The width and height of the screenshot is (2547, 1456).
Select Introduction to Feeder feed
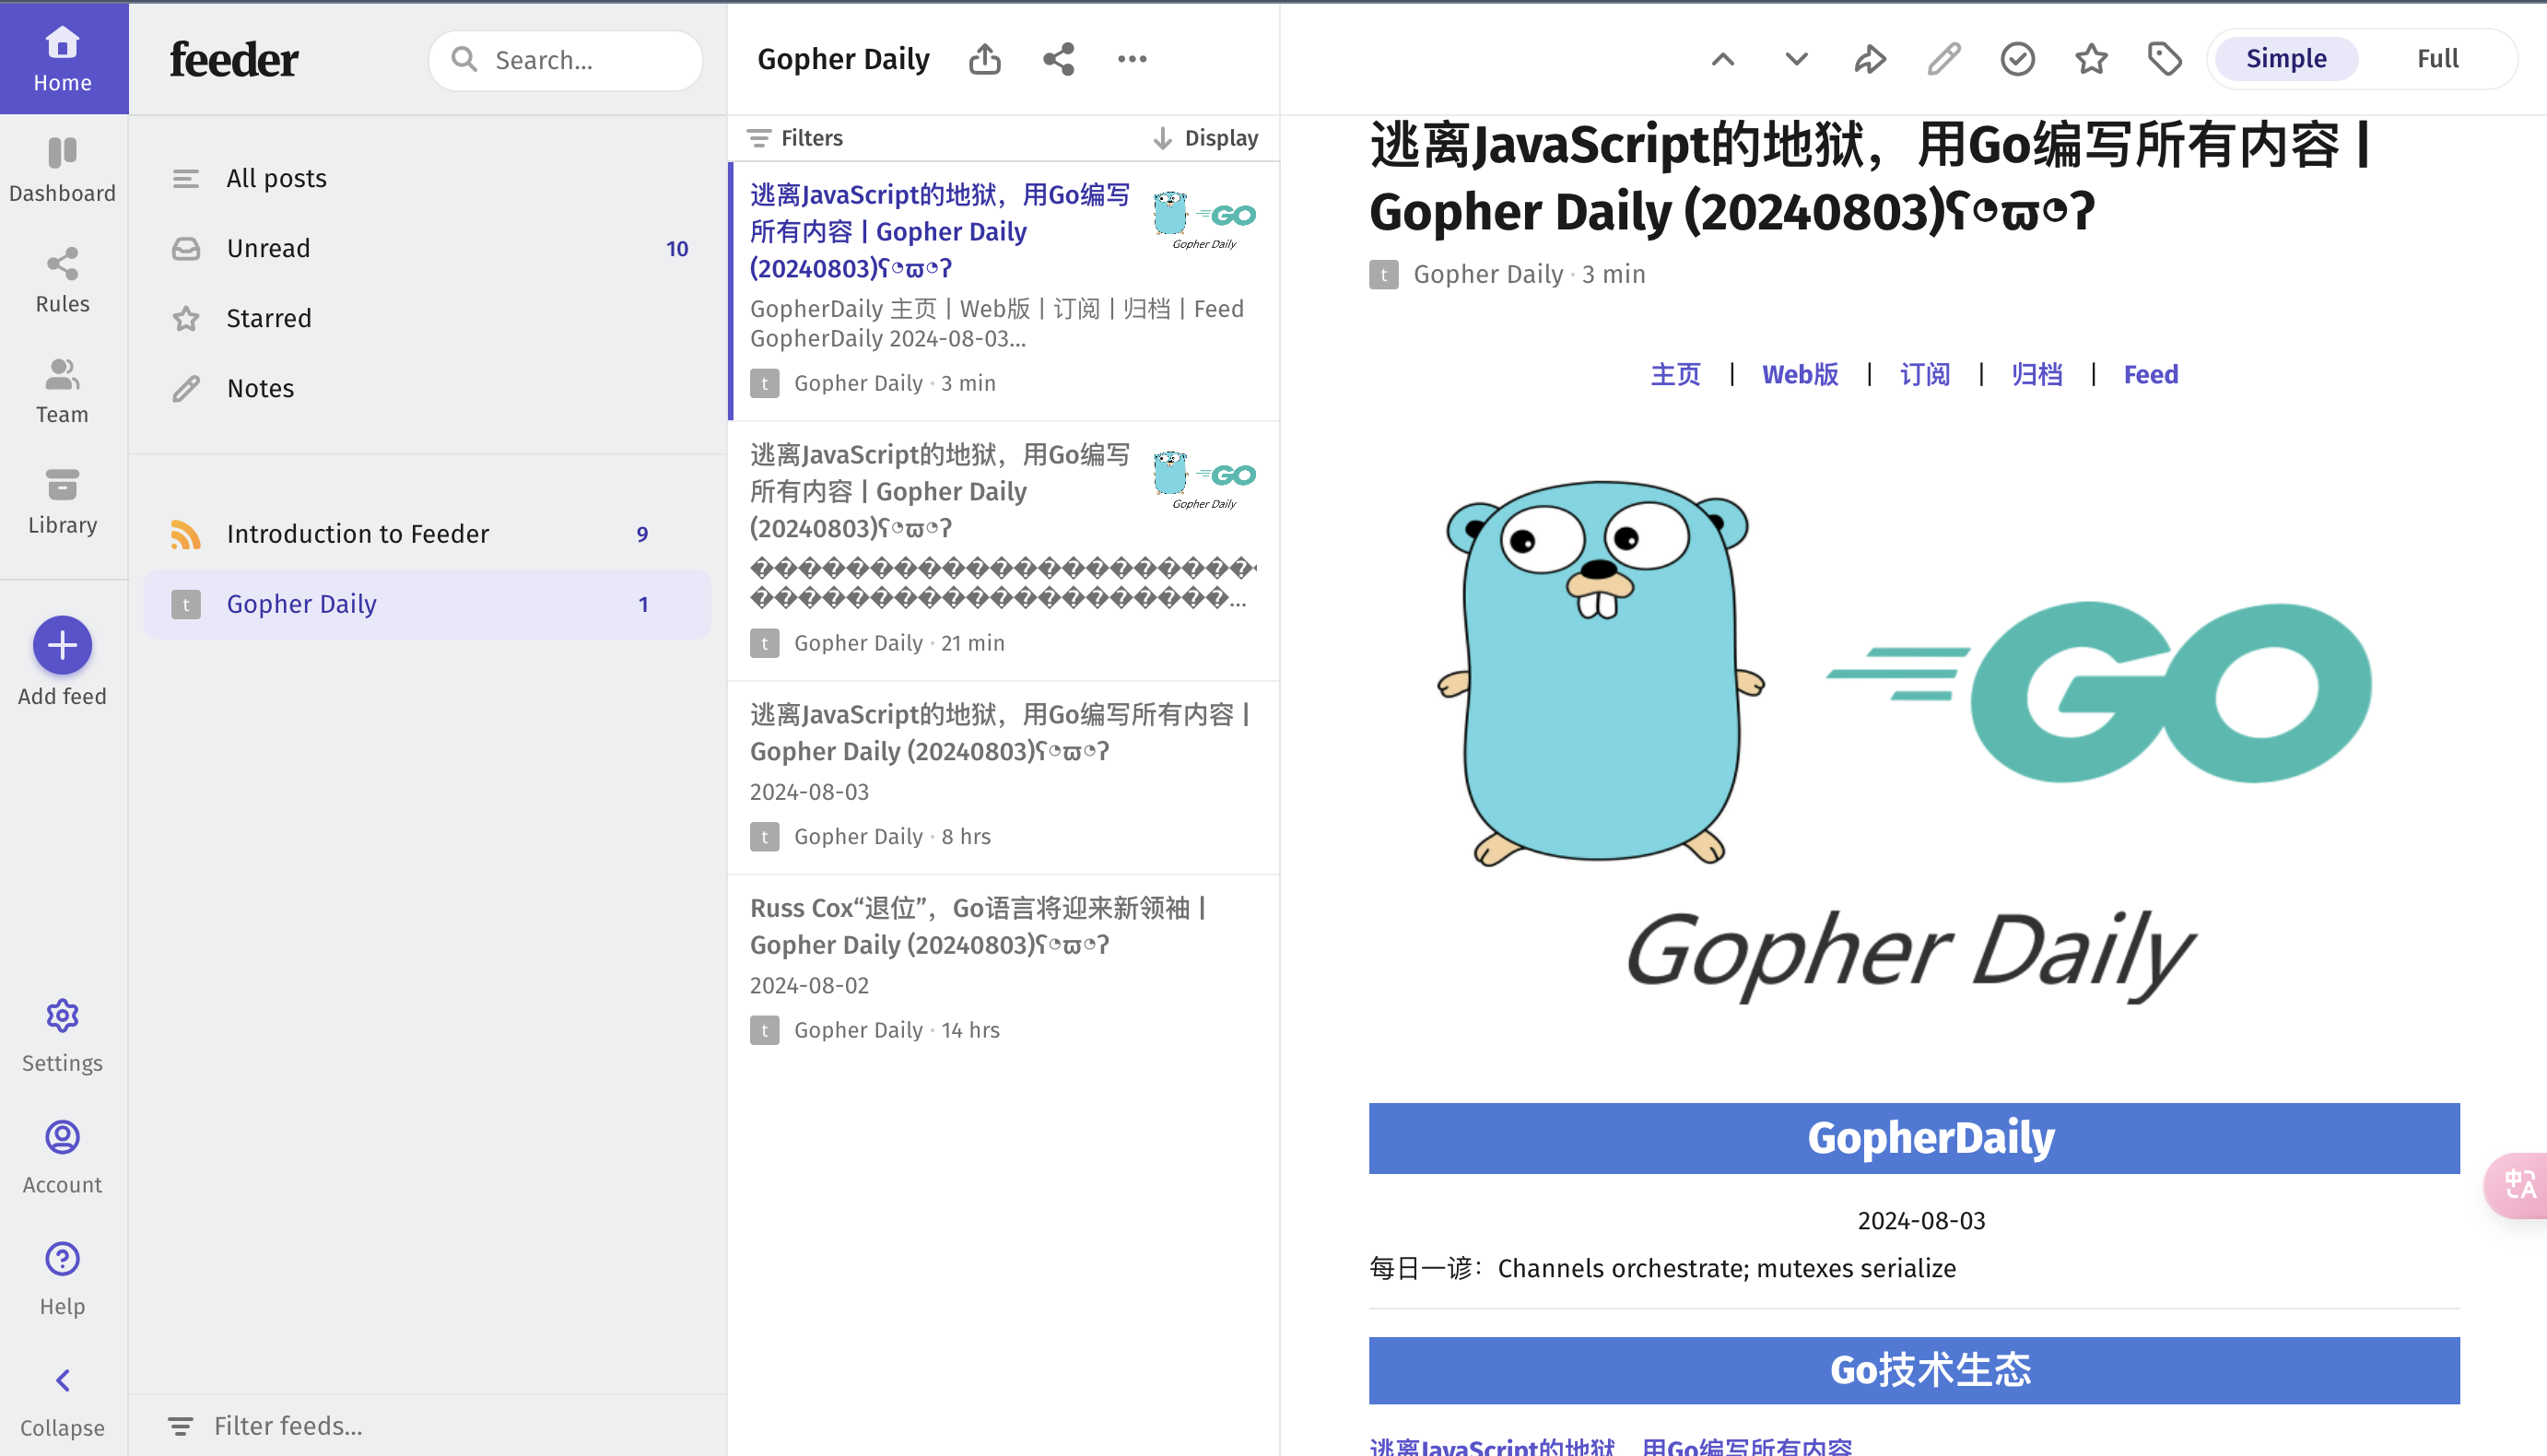(x=428, y=534)
